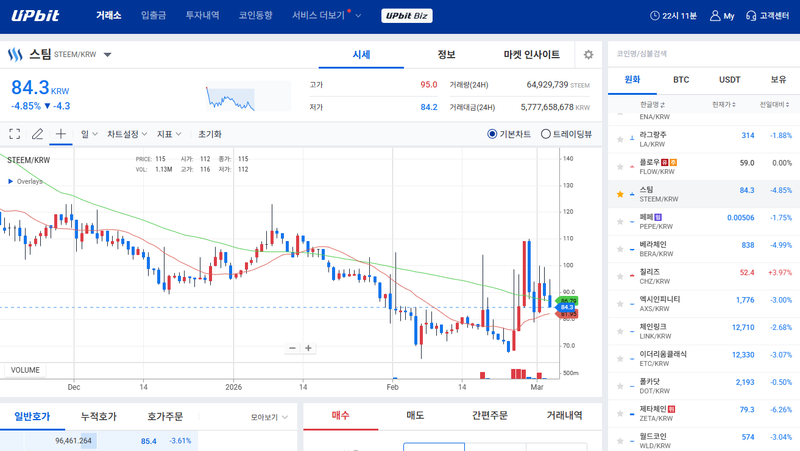Open the 모아보기 order book dropdown

pos(269,418)
